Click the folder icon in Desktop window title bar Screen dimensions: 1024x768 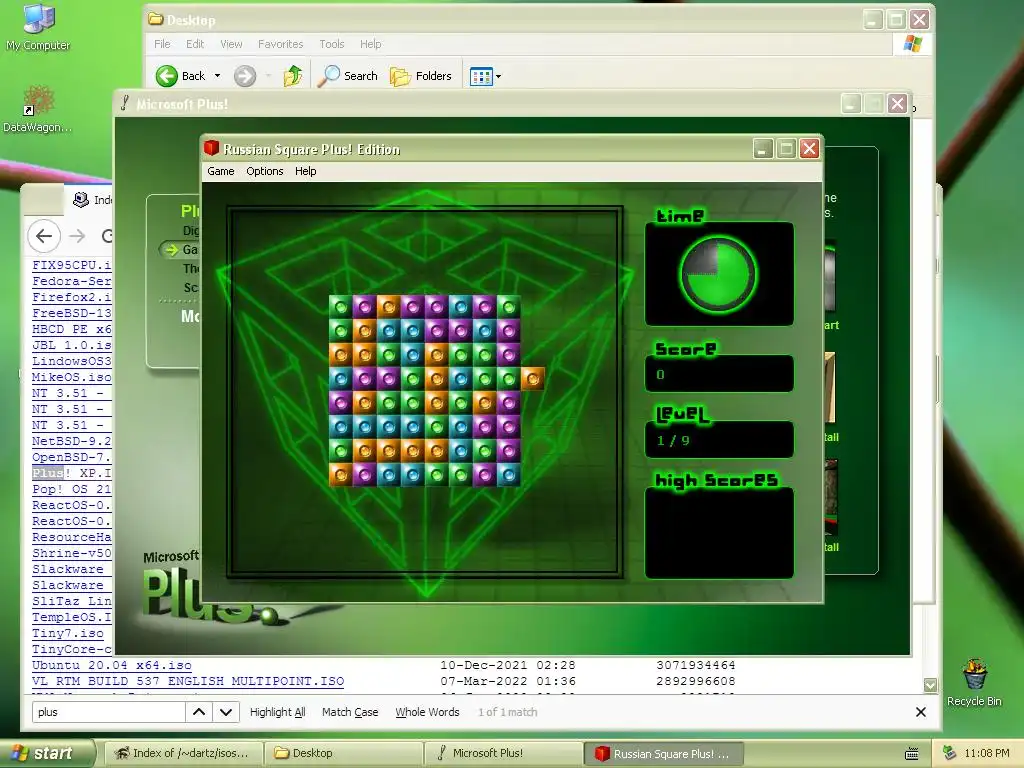click(x=155, y=19)
